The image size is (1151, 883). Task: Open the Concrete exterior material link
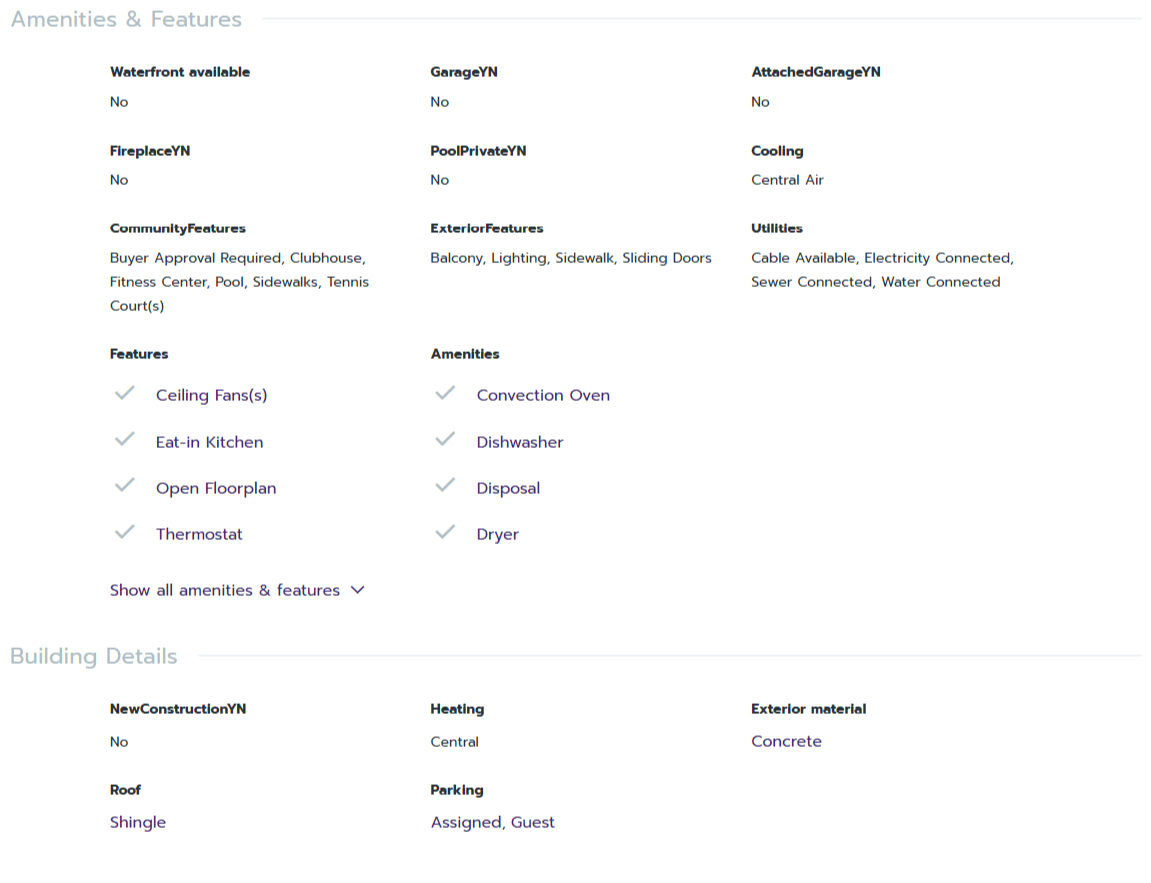(786, 741)
